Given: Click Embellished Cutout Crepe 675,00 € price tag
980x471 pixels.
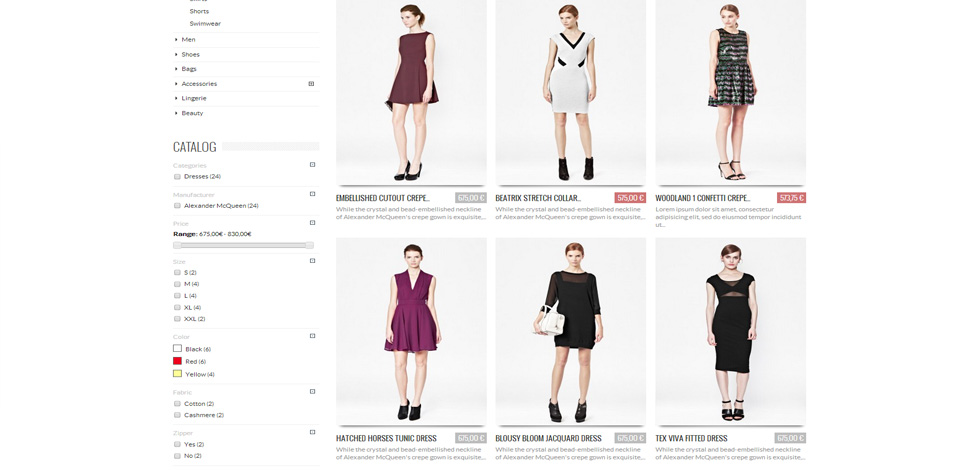Looking at the screenshot, I should click(x=471, y=198).
